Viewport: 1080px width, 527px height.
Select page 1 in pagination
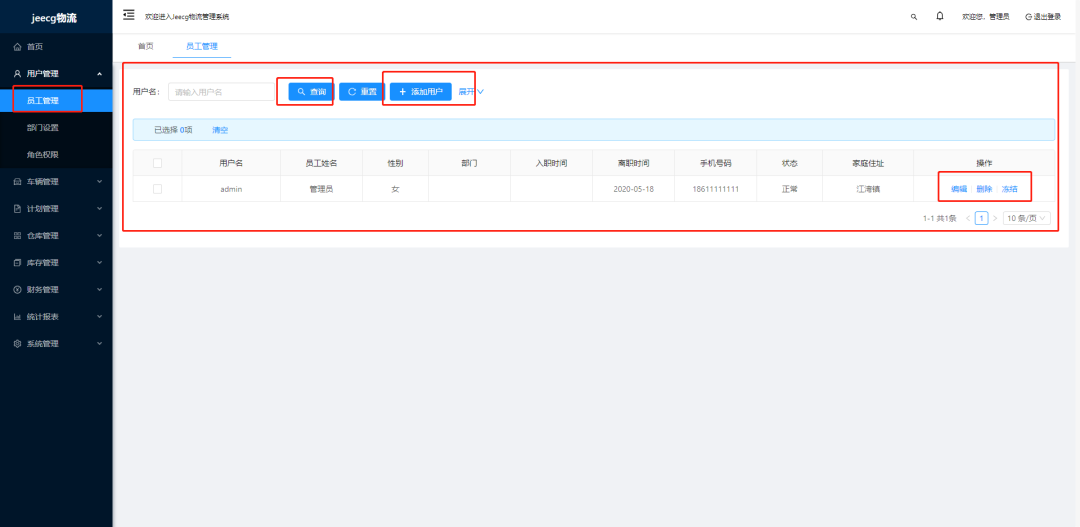pyautogui.click(x=982, y=218)
